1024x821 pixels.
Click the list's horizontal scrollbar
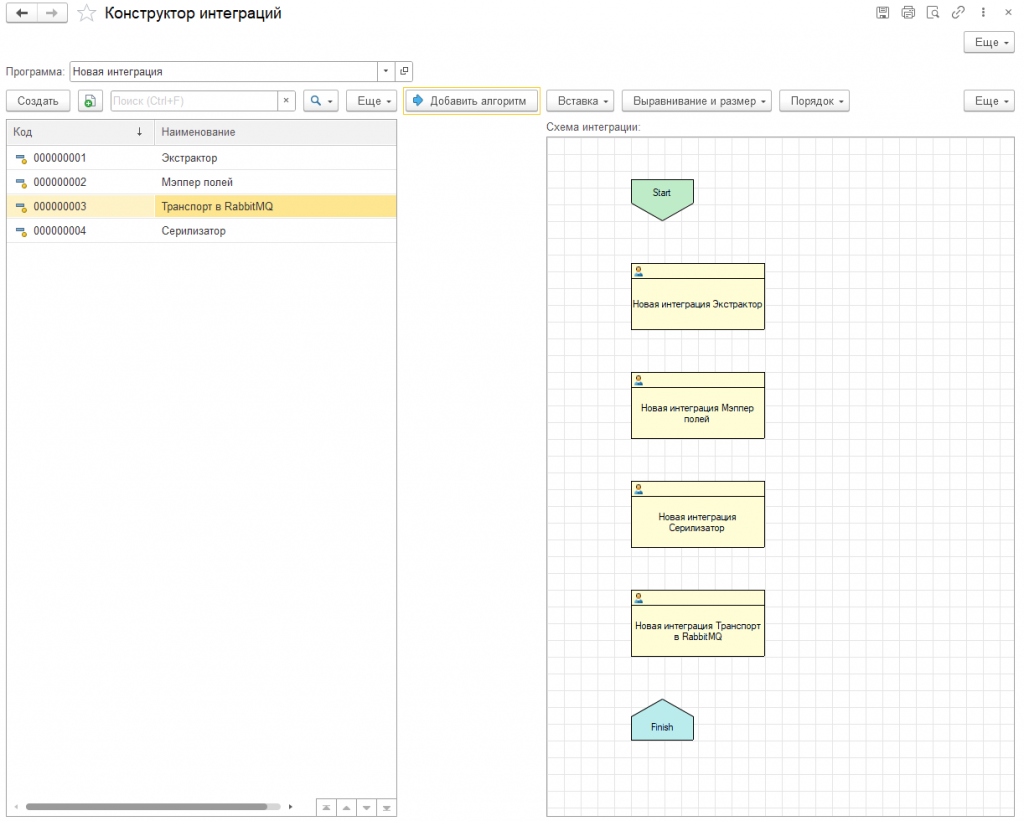point(146,806)
